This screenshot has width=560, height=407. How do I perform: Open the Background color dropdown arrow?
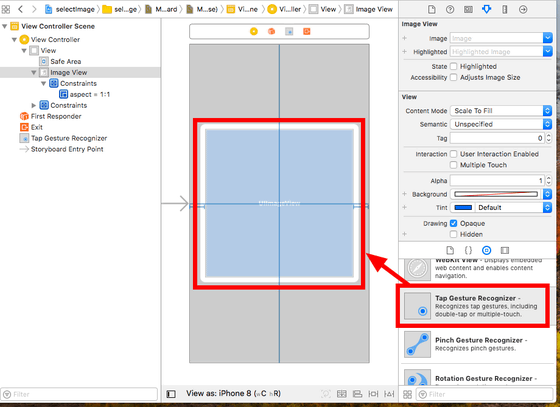[x=548, y=194]
